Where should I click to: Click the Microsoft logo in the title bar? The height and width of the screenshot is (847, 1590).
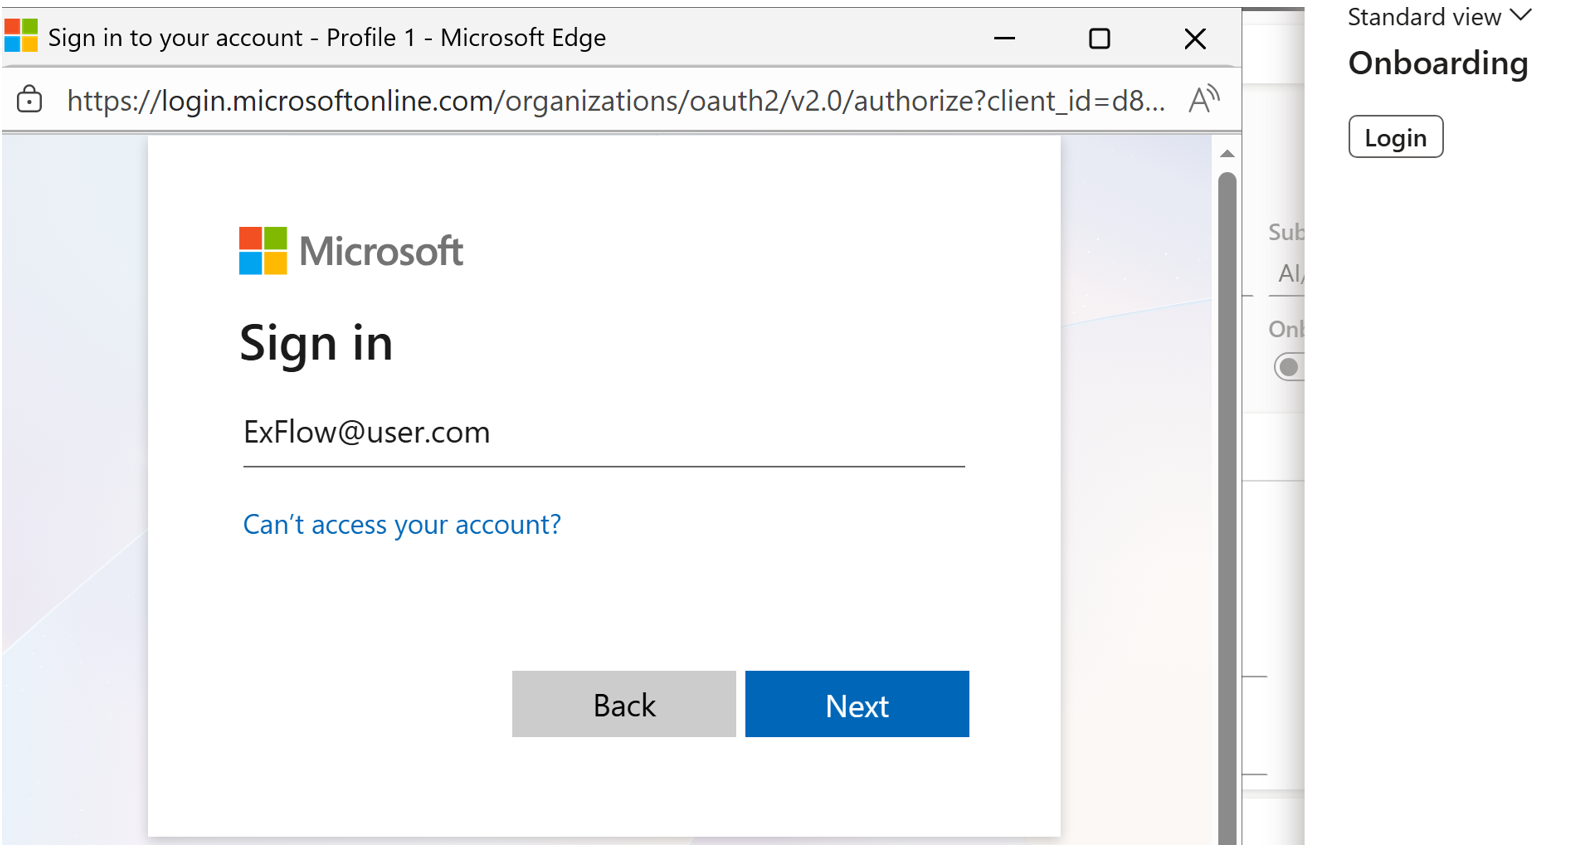(21, 36)
